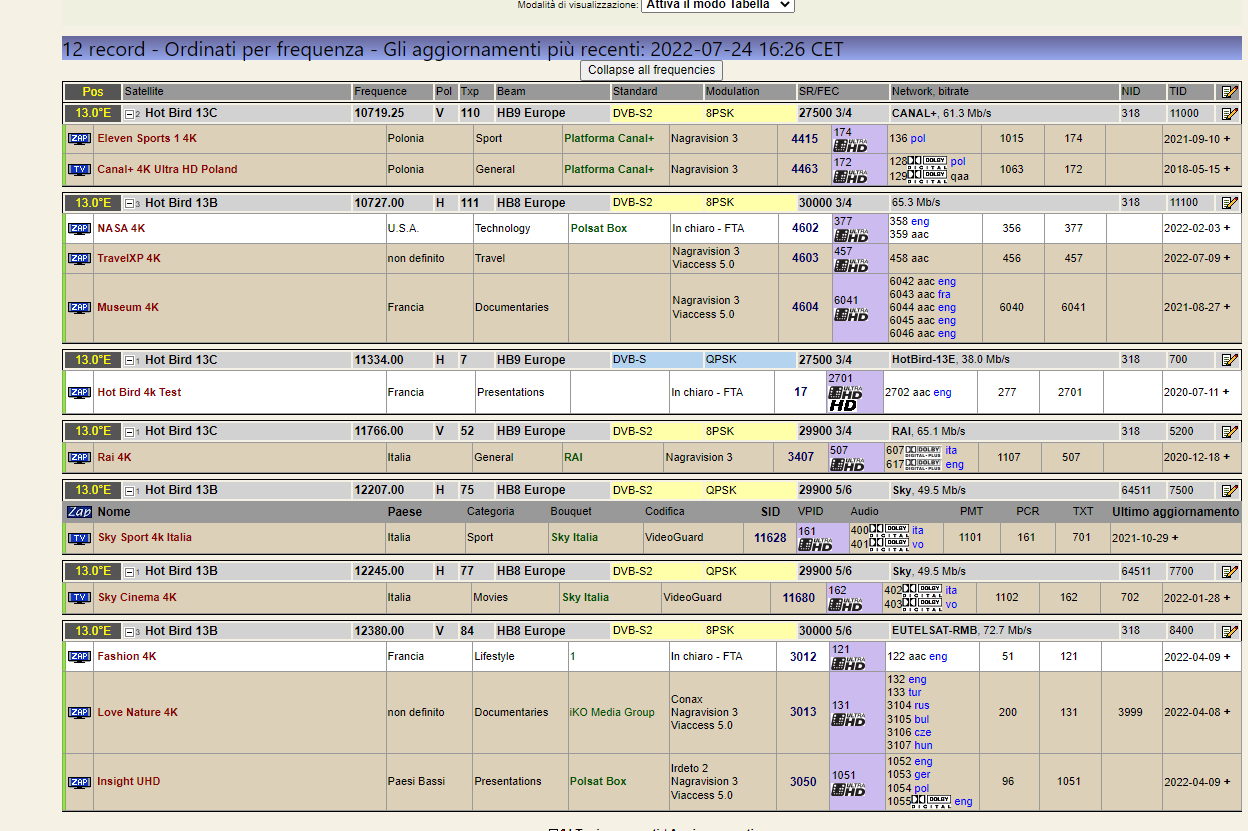Click the Dolby Digital logo beside 1055 in the Insight UHD row
Screen dimensions: 1248x831
[932, 801]
